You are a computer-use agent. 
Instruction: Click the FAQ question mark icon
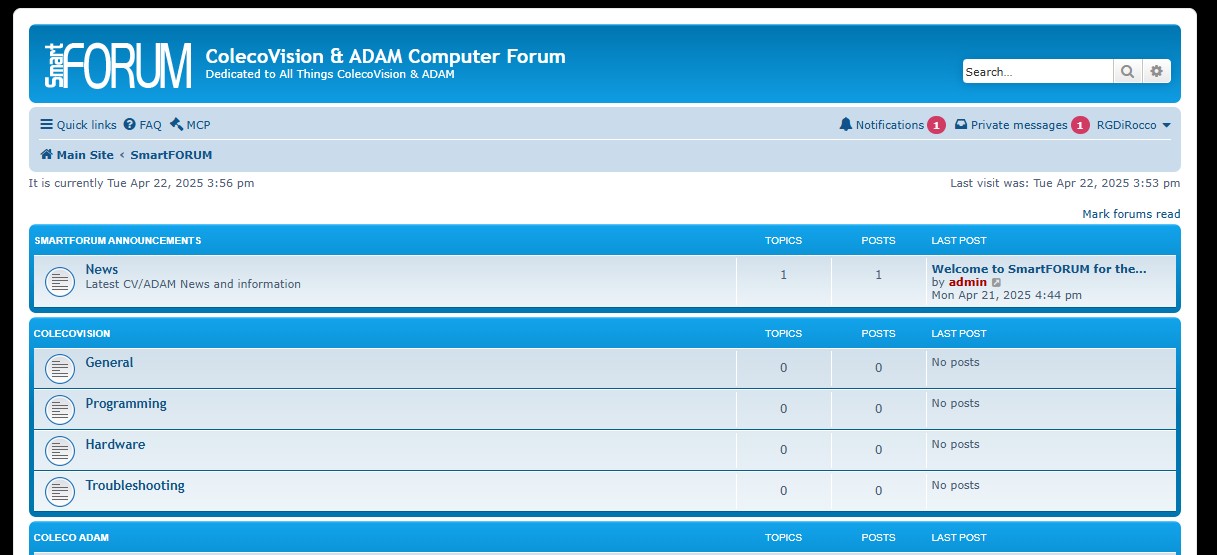(130, 125)
